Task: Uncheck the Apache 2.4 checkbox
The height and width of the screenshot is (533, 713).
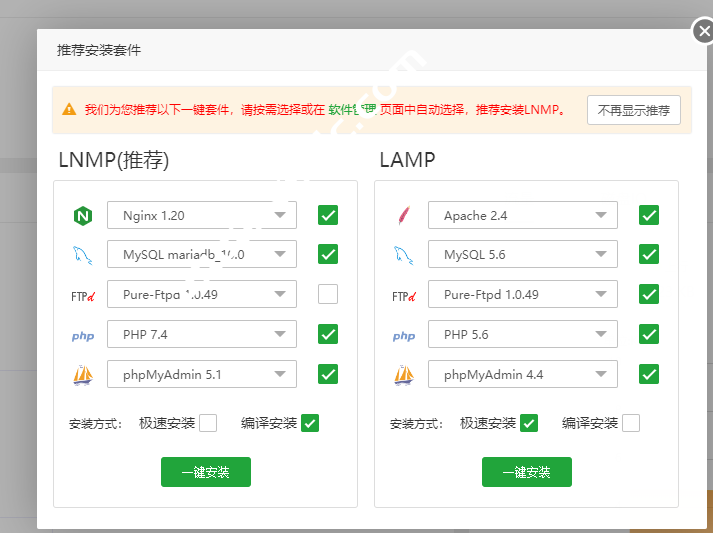Action: (x=649, y=215)
